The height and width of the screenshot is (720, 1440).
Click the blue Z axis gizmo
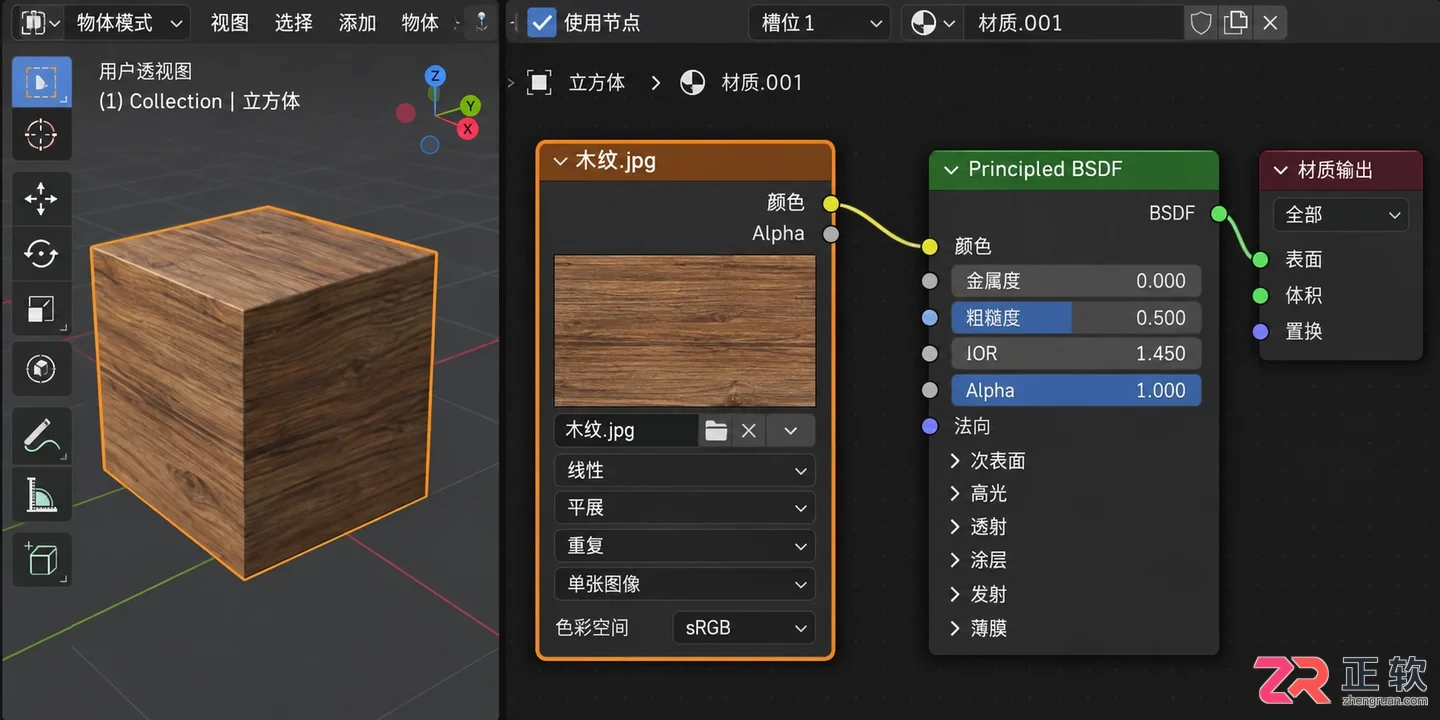[x=435, y=76]
